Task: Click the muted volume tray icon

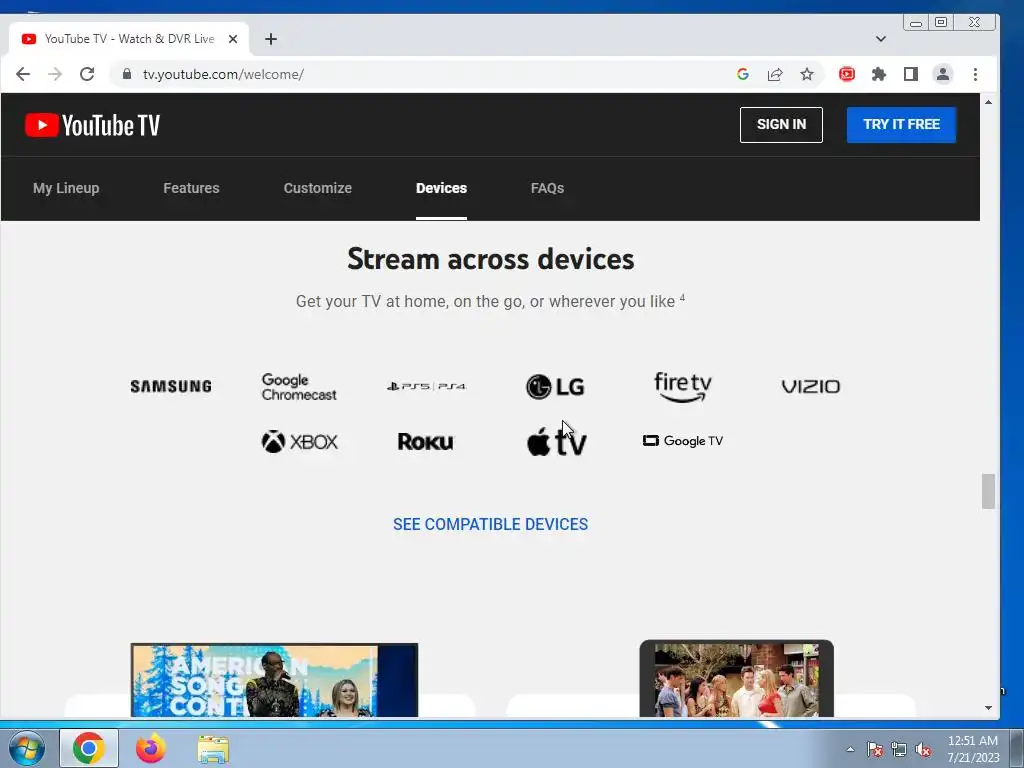Action: [x=923, y=749]
